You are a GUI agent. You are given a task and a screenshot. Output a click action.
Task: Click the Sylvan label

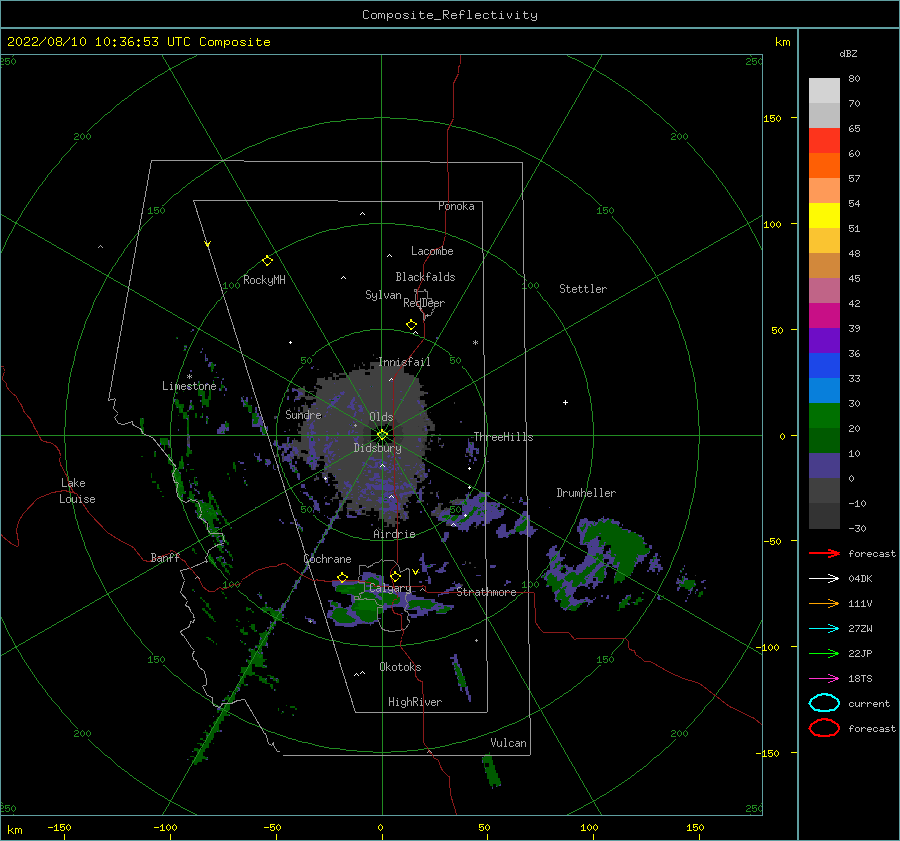point(383,295)
